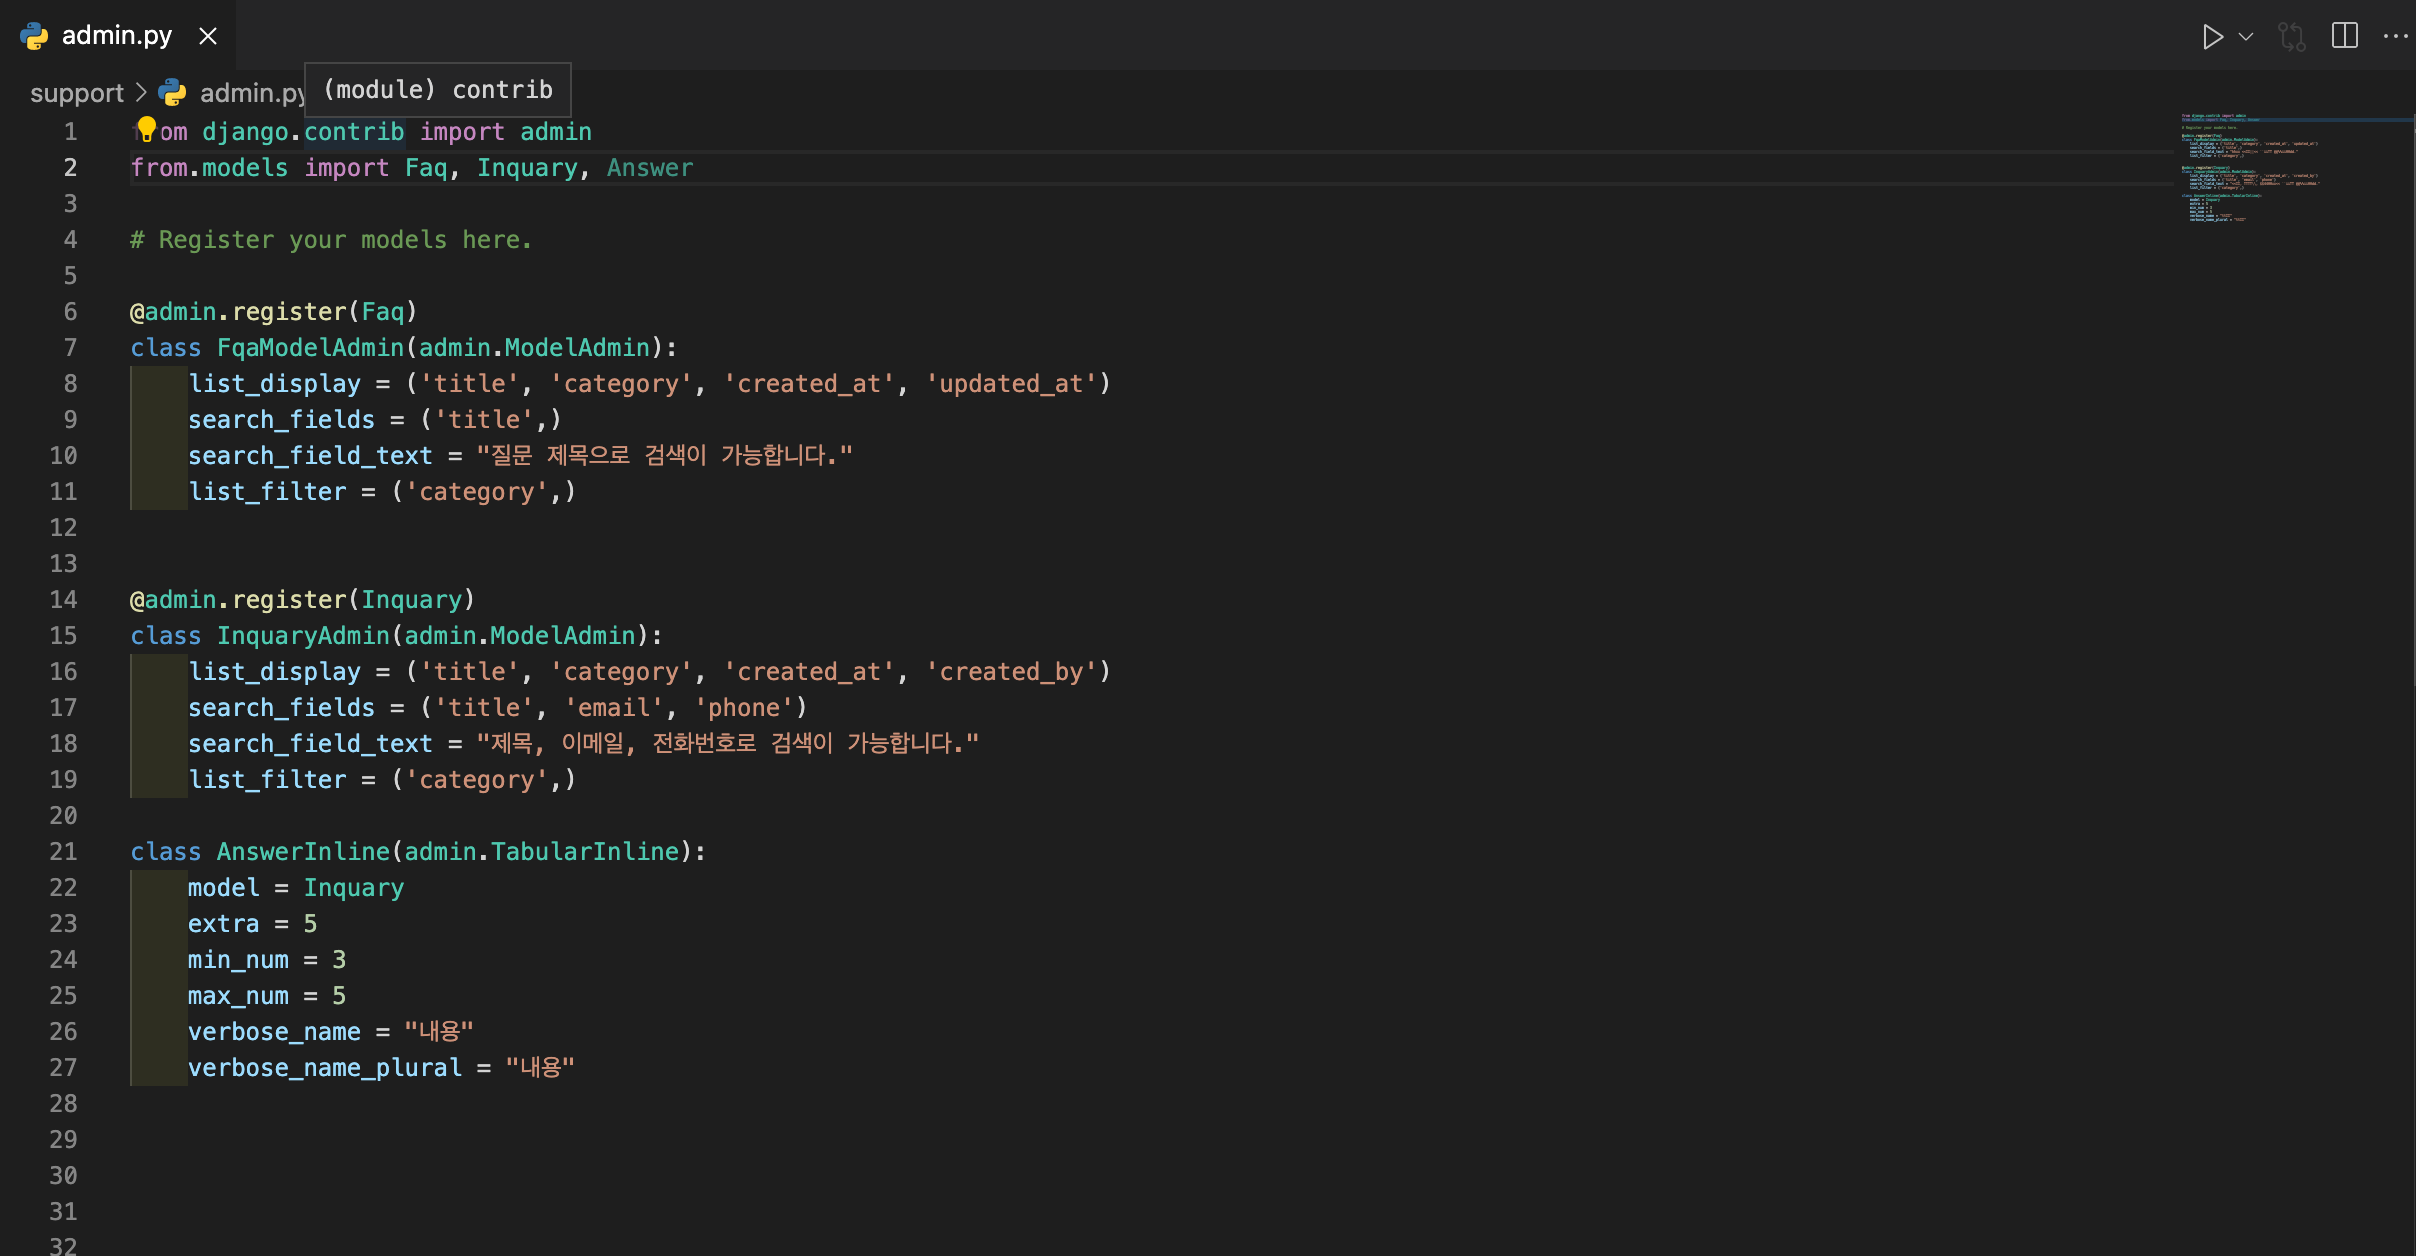Split the editor to the right
Screen dimensions: 2416x1256
pos(2344,36)
